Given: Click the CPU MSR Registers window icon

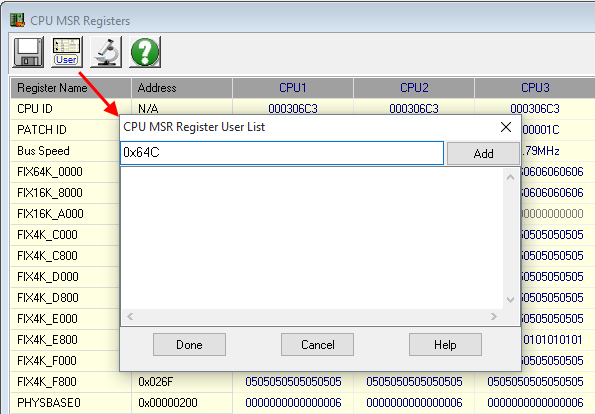Looking at the screenshot, I should tap(17, 20).
